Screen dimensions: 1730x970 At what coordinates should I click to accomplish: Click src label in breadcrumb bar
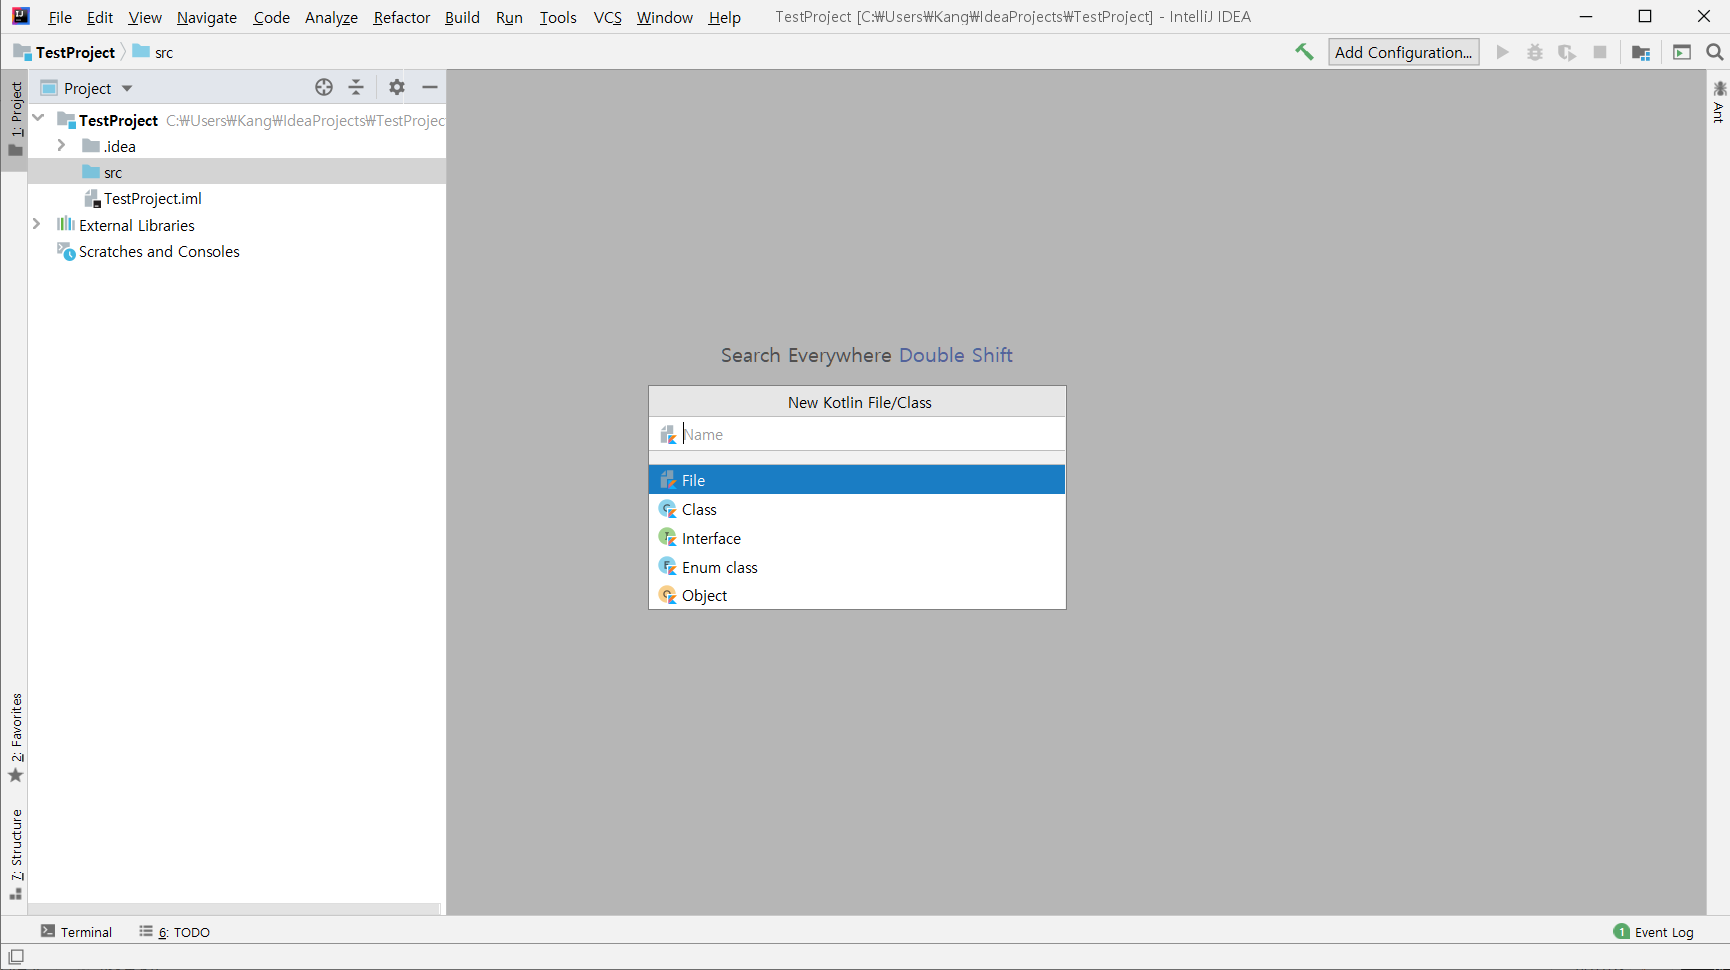point(164,52)
